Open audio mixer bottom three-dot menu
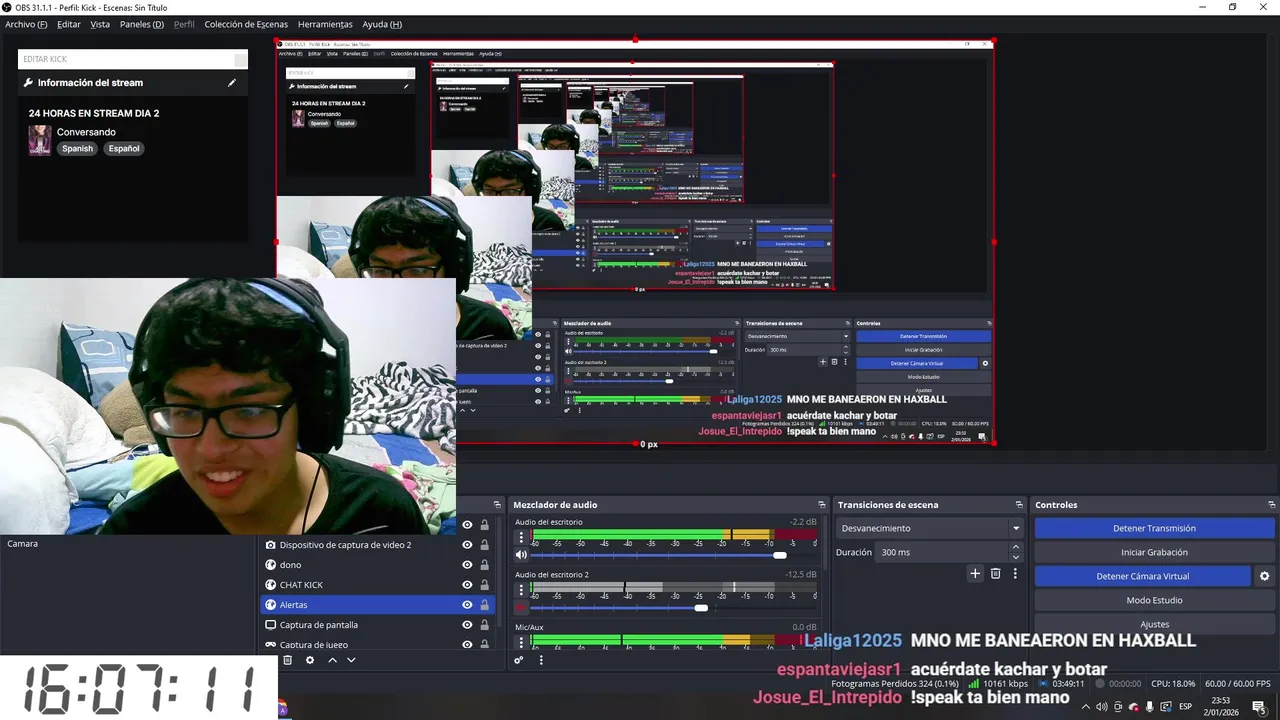Screen dimensions: 1280x720 pyautogui.click(x=541, y=660)
